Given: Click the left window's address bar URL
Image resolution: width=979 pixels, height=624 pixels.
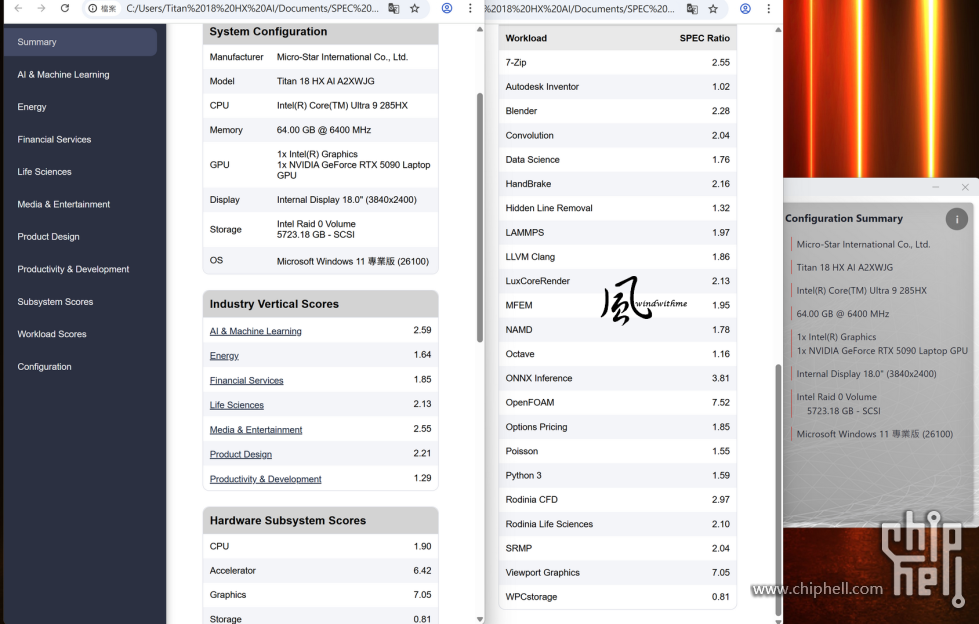Looking at the screenshot, I should 252,9.
